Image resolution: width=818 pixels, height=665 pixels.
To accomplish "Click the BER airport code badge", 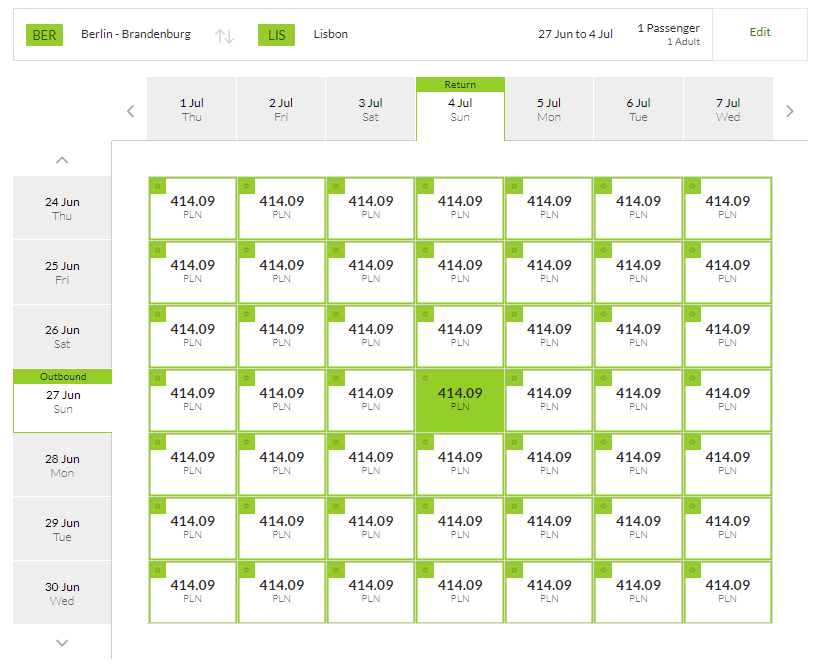I will tap(44, 35).
